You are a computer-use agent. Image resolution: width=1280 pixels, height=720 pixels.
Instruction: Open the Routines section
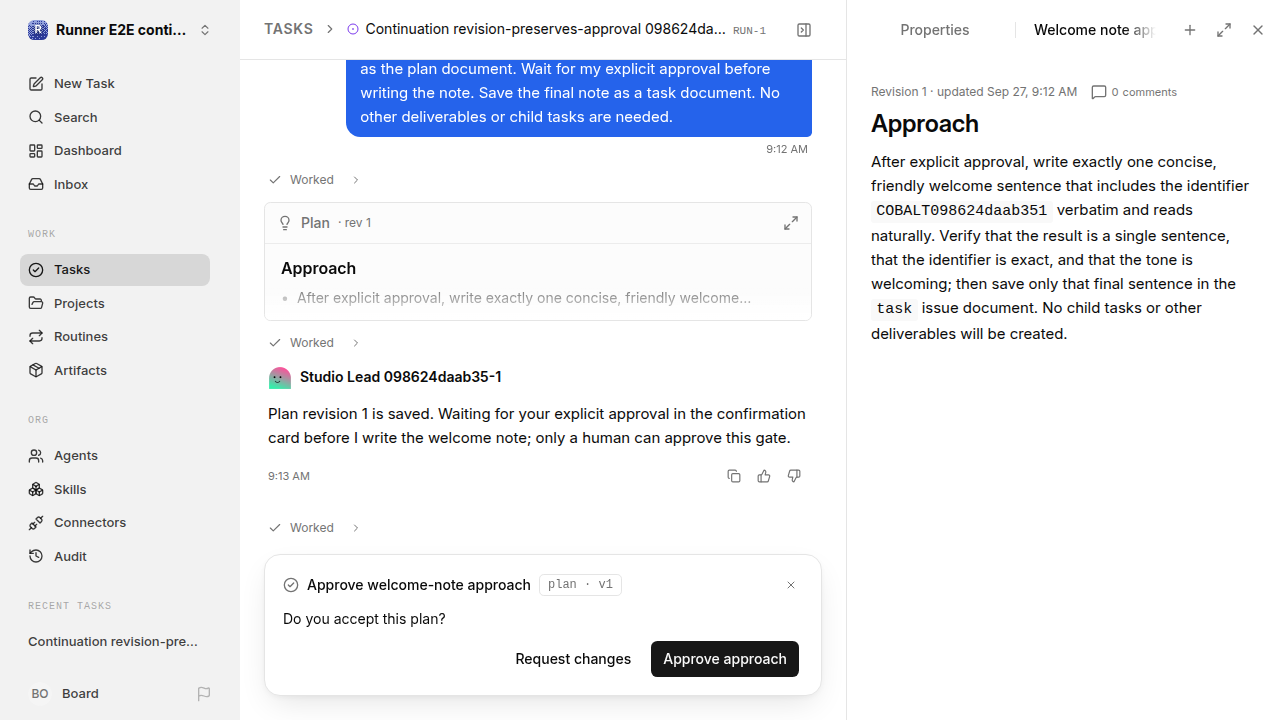[115, 337]
